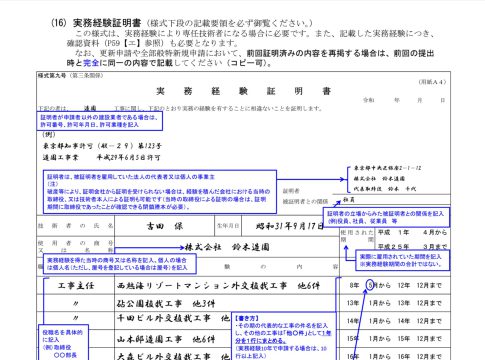Click the address 東京都中央区銀座2-1-12
The image size is (485, 360).
coord(387,168)
